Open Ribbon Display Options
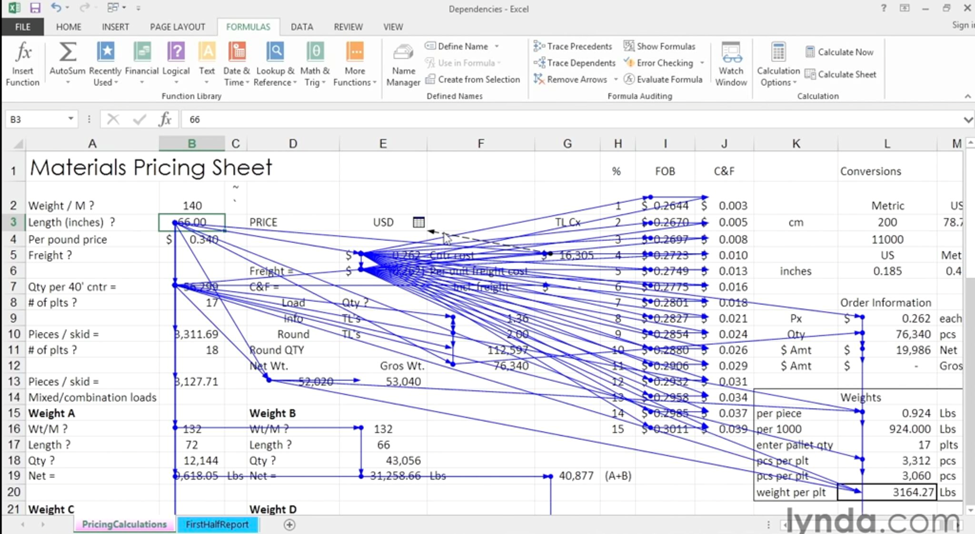This screenshot has height=537, width=979. (905, 8)
